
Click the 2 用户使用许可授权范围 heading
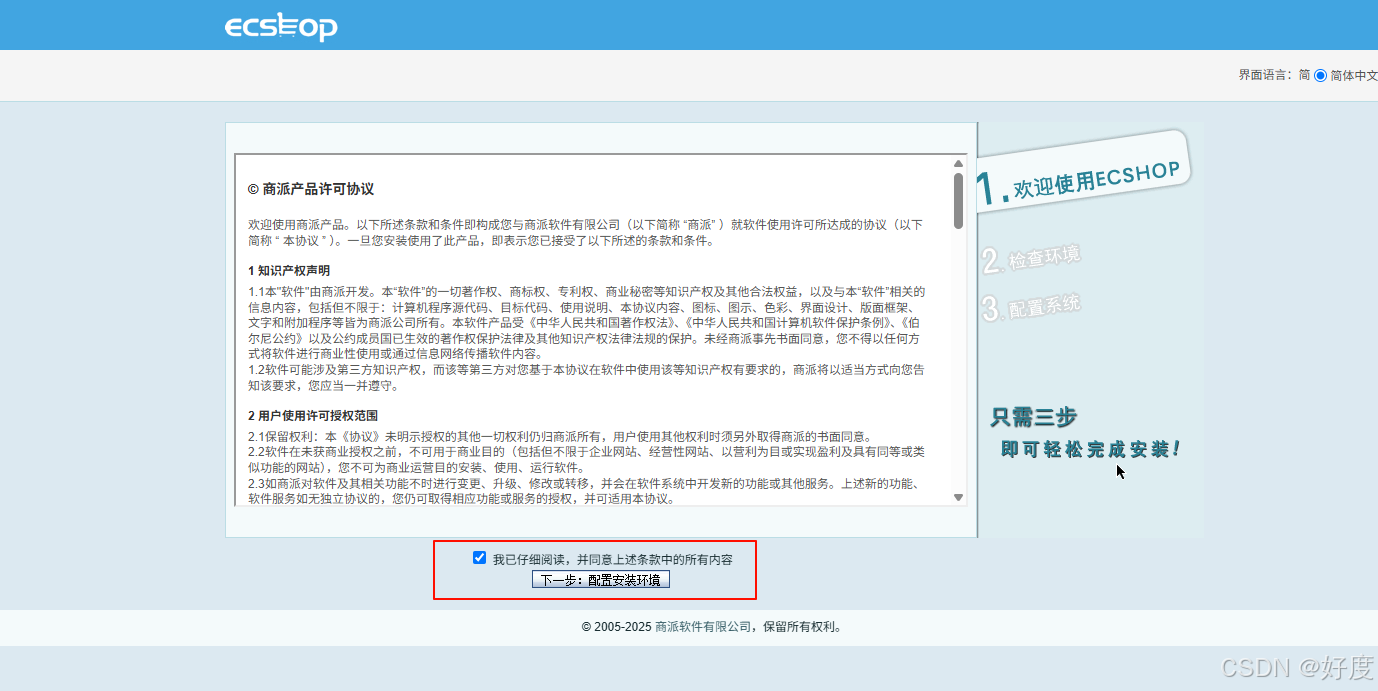(313, 415)
